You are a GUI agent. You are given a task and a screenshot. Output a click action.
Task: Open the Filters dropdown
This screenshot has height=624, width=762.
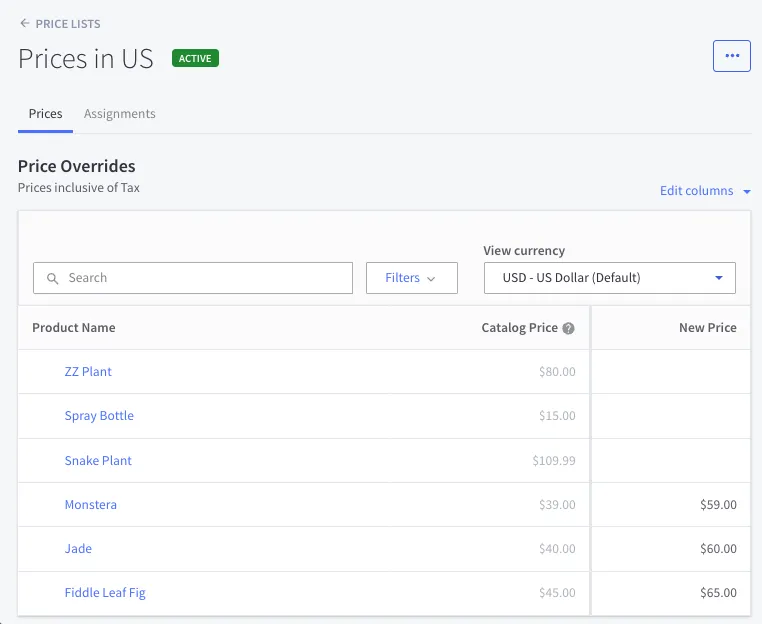tap(412, 278)
